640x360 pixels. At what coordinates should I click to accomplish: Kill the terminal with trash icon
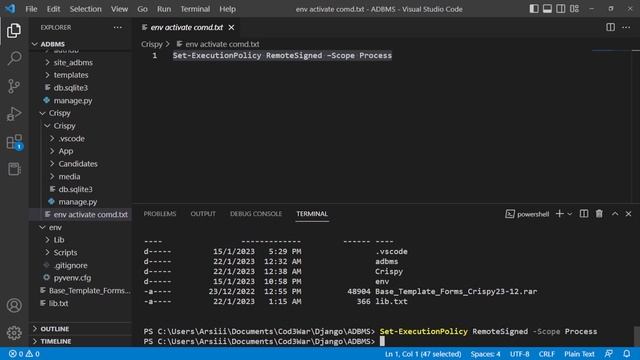point(599,214)
